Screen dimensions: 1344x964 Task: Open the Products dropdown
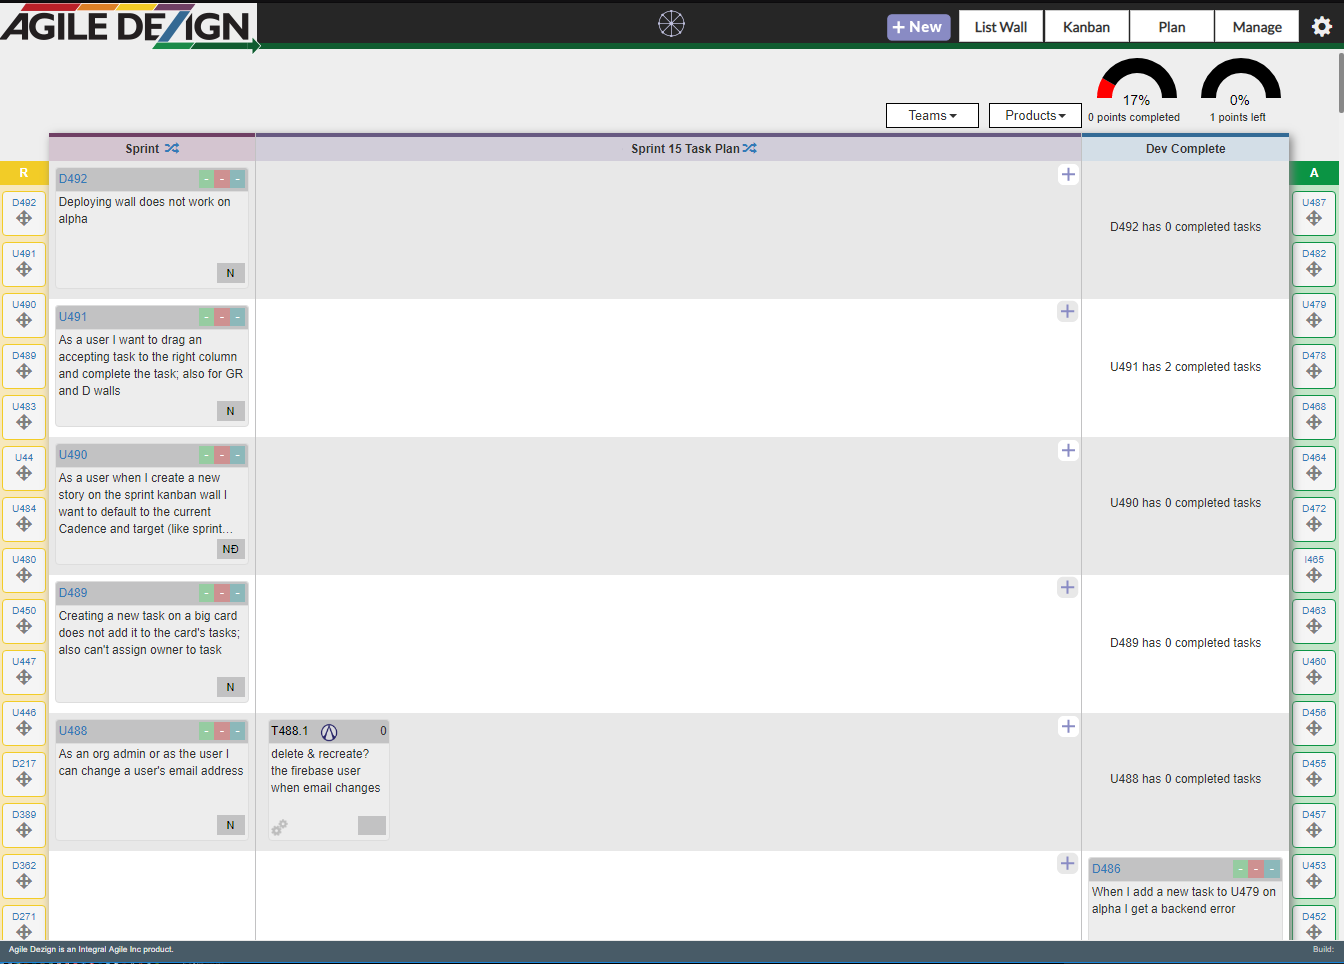point(1035,116)
